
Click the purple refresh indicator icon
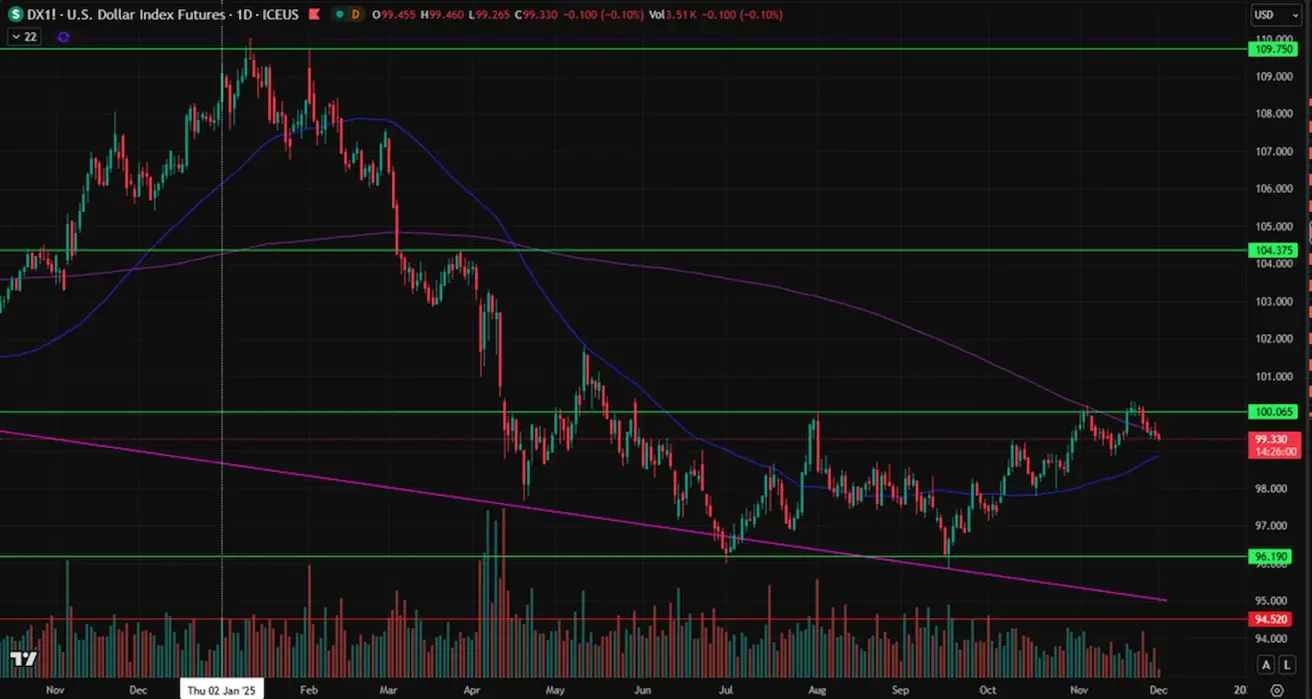tap(64, 37)
